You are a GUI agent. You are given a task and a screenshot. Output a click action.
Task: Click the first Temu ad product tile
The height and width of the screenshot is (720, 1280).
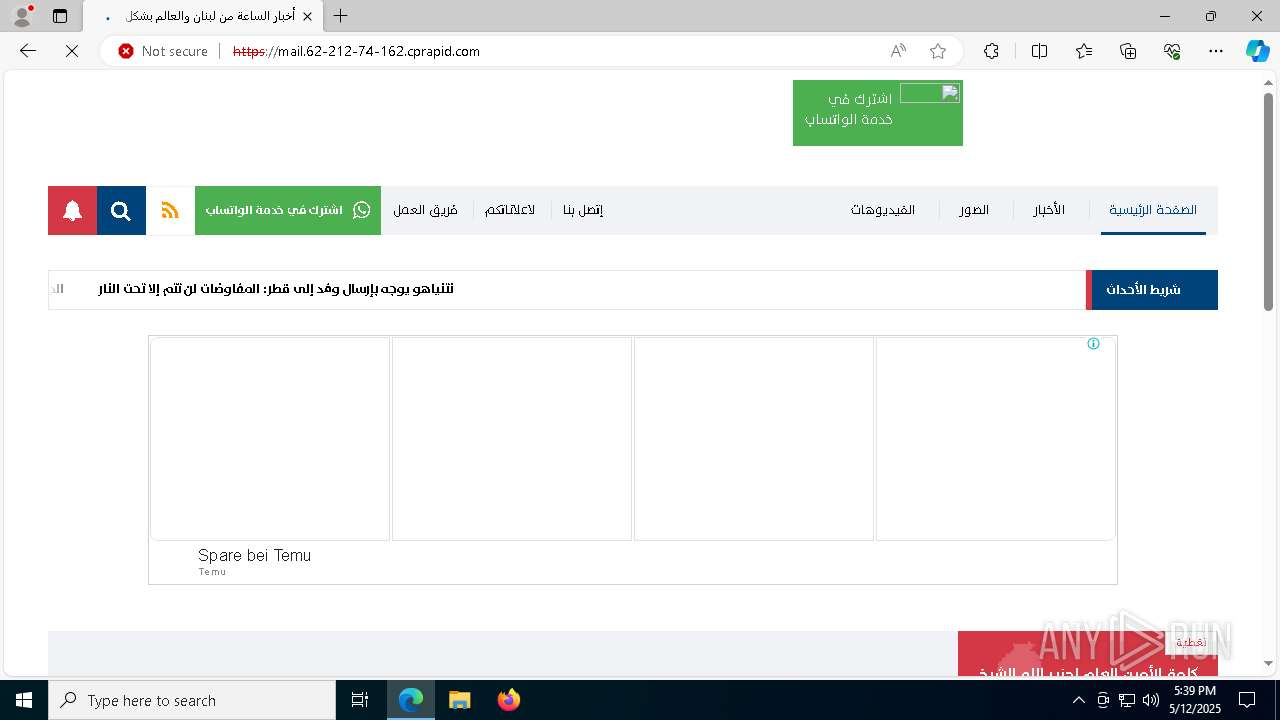tap(270, 438)
